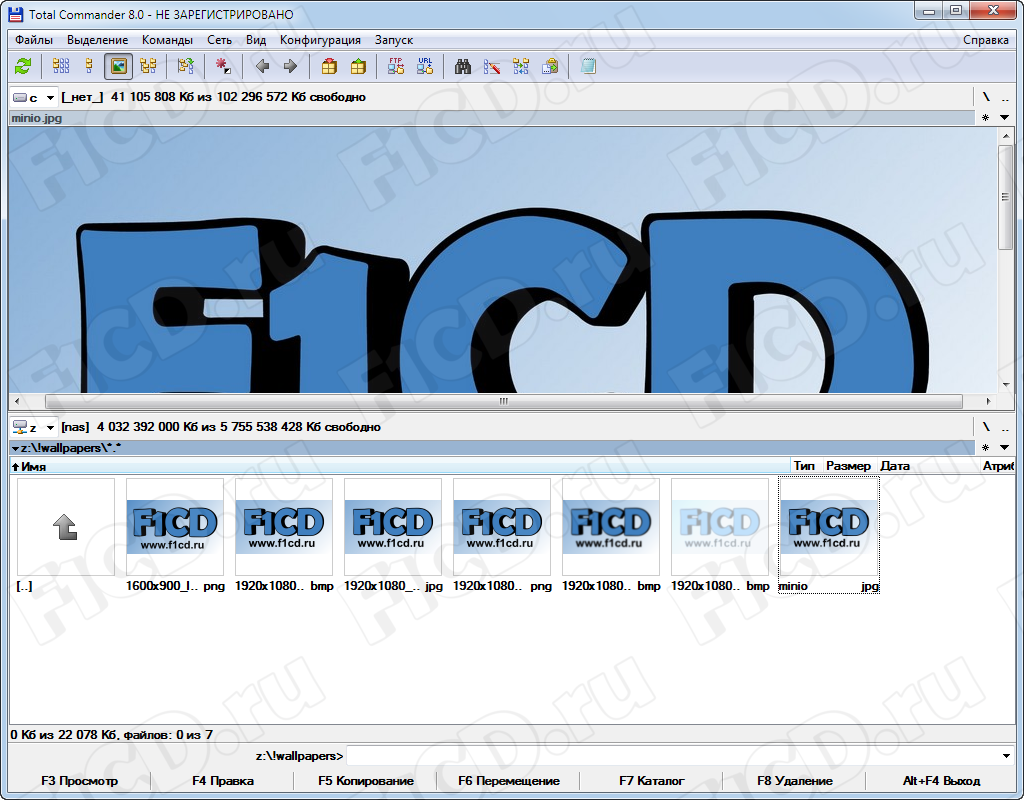Image resolution: width=1024 pixels, height=800 pixels.
Task: Click the F6 Перемещение button
Action: point(509,781)
